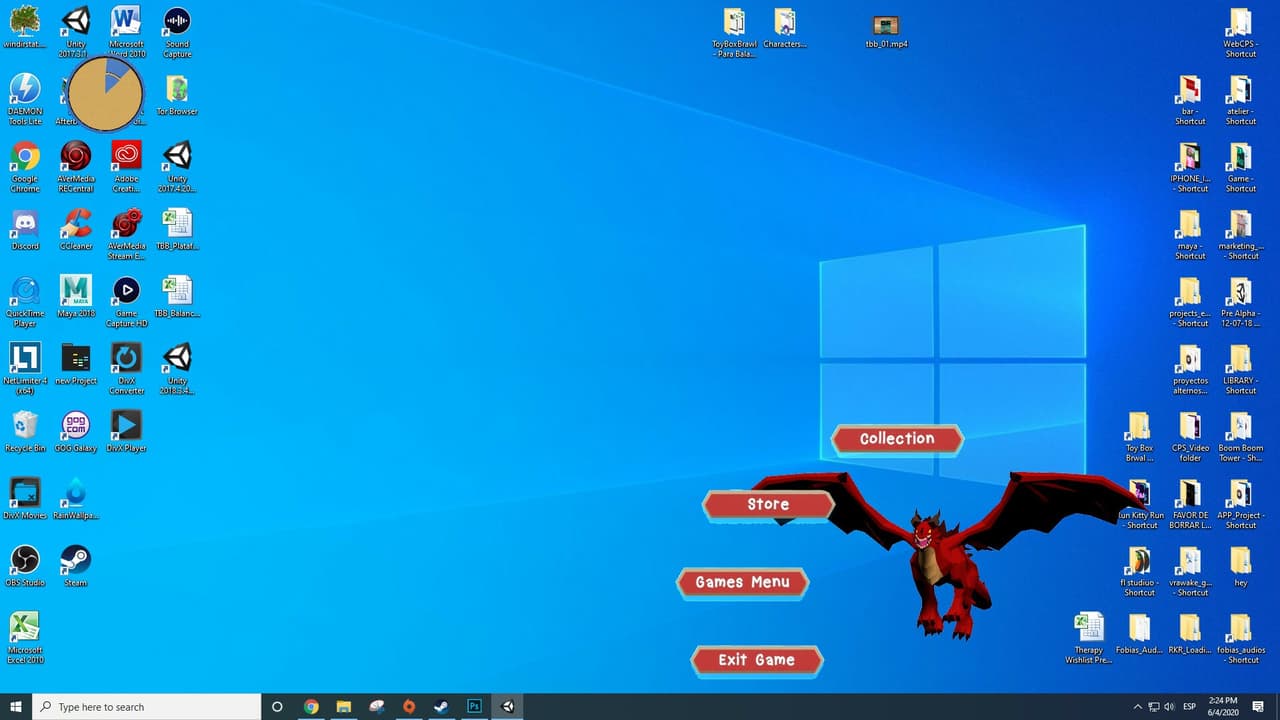
Task: Select the Microsoft Excel 2010 shortcut
Action: point(24,638)
